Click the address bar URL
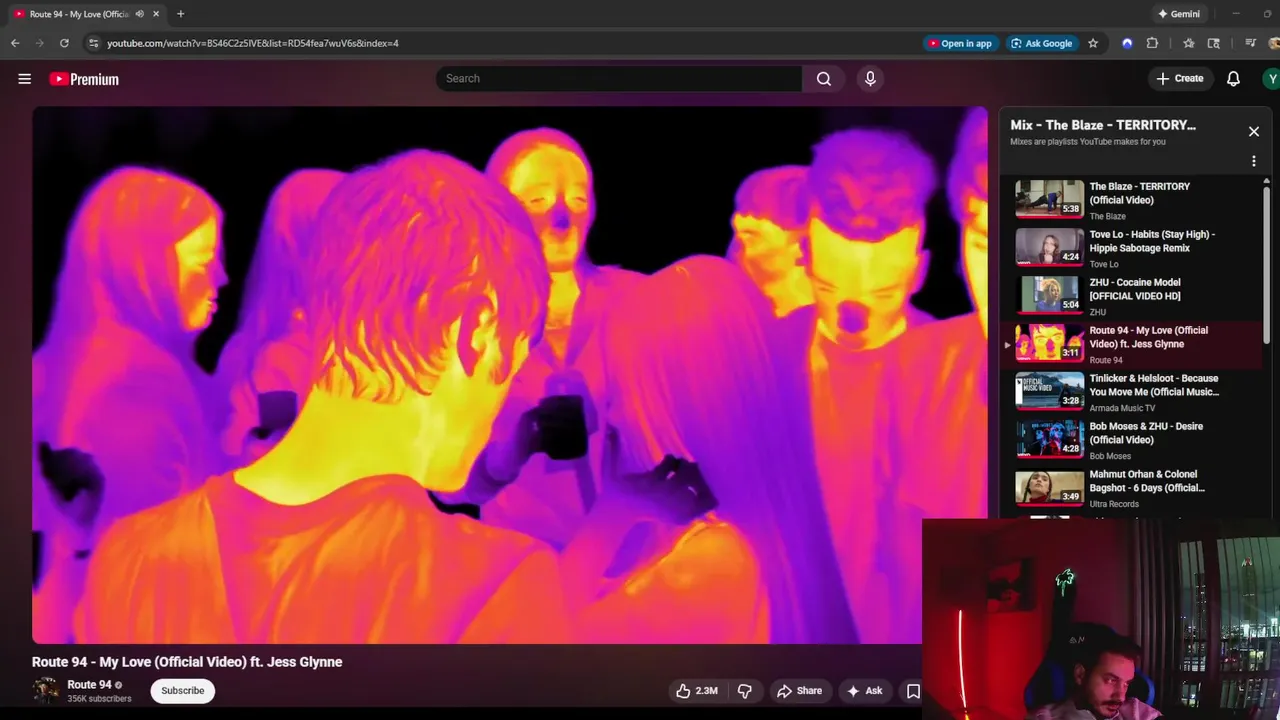Viewport: 1280px width, 720px height. [x=253, y=43]
